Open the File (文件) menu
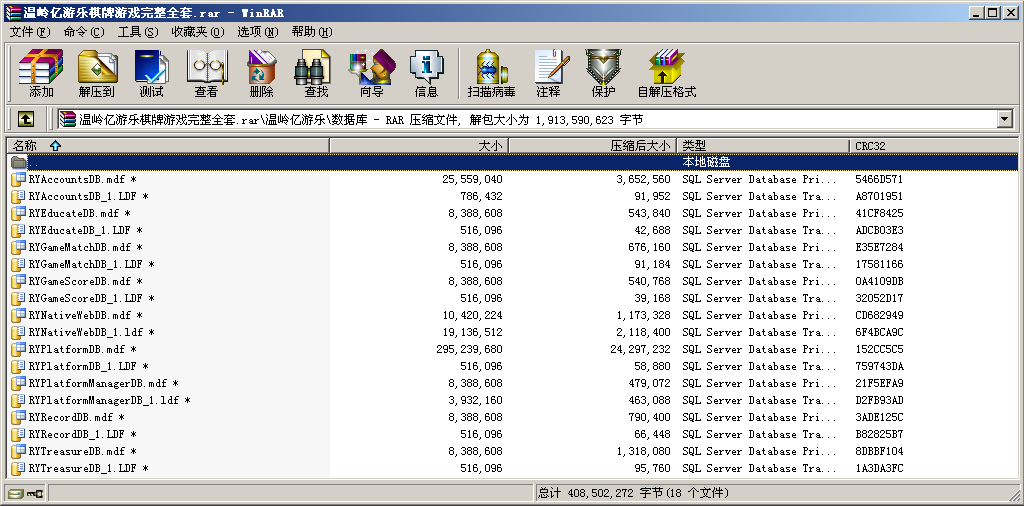Image resolution: width=1024 pixels, height=506 pixels. click(29, 32)
